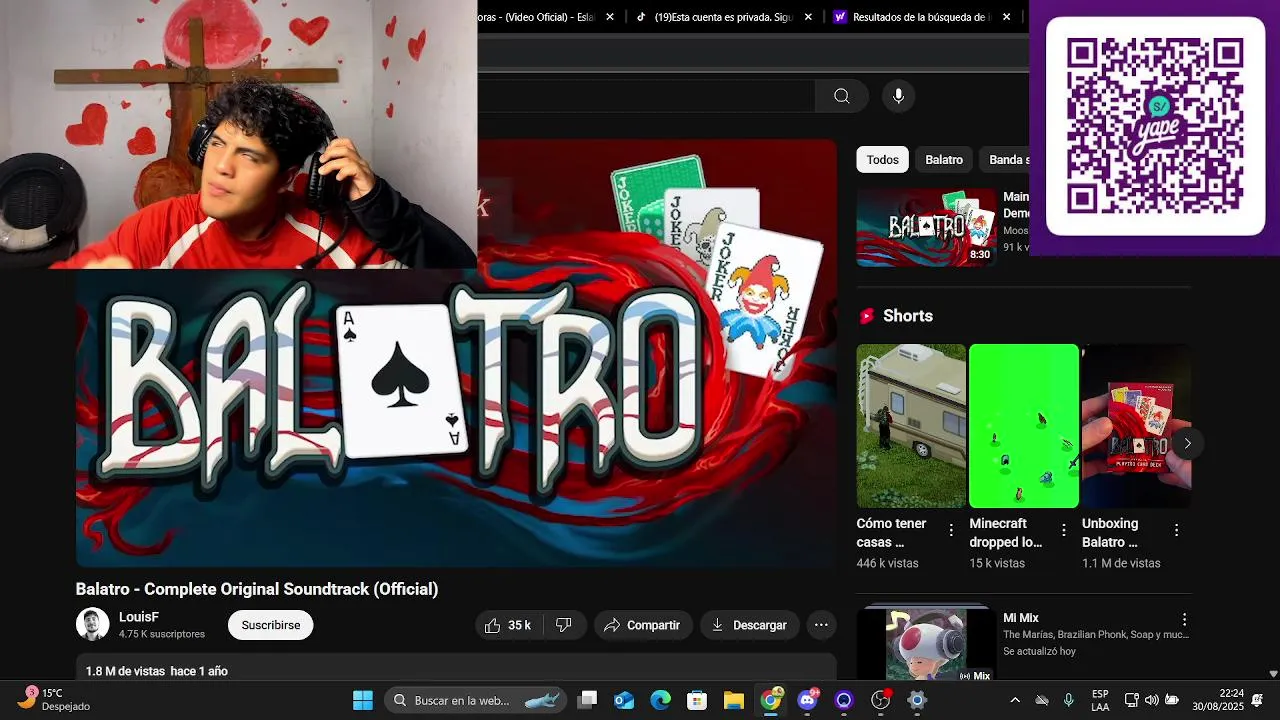Open Microsoft Edge from taskbar
This screenshot has height=720, width=1280.
point(660,700)
